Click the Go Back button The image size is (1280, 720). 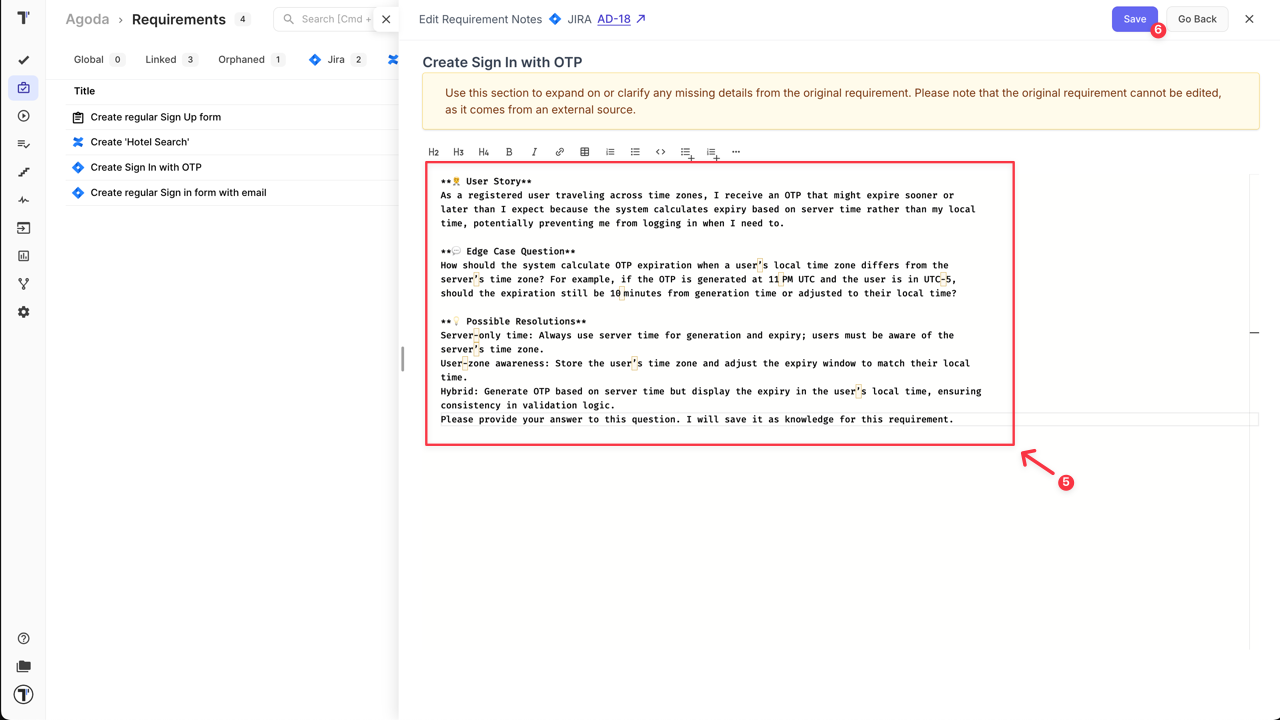[x=1197, y=18]
